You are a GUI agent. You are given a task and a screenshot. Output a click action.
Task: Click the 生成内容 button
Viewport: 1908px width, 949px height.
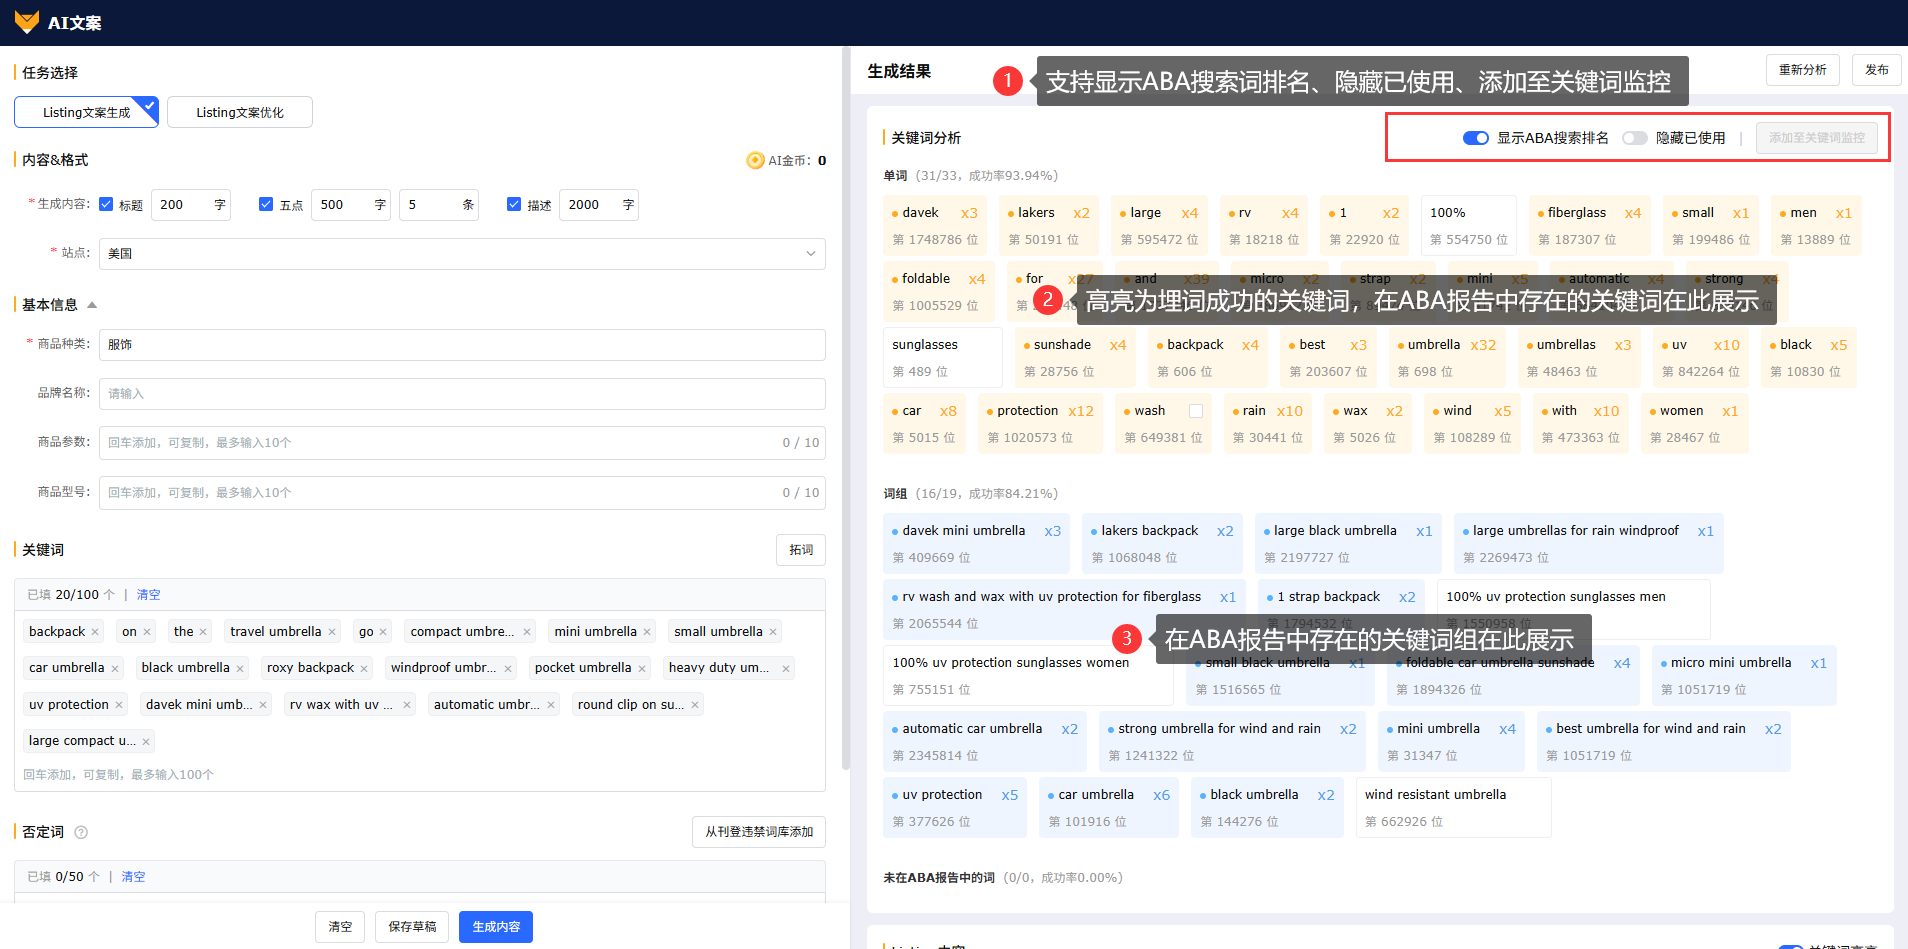point(496,927)
